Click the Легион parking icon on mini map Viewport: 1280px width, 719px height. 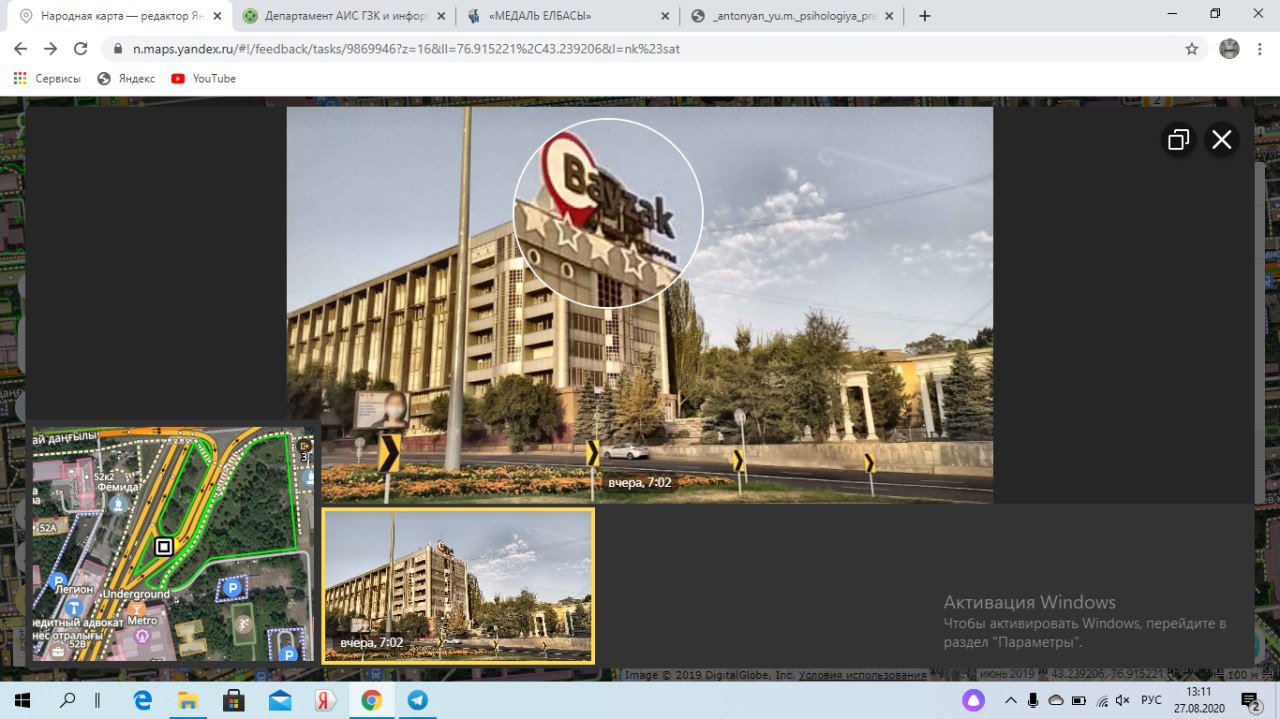(58, 580)
